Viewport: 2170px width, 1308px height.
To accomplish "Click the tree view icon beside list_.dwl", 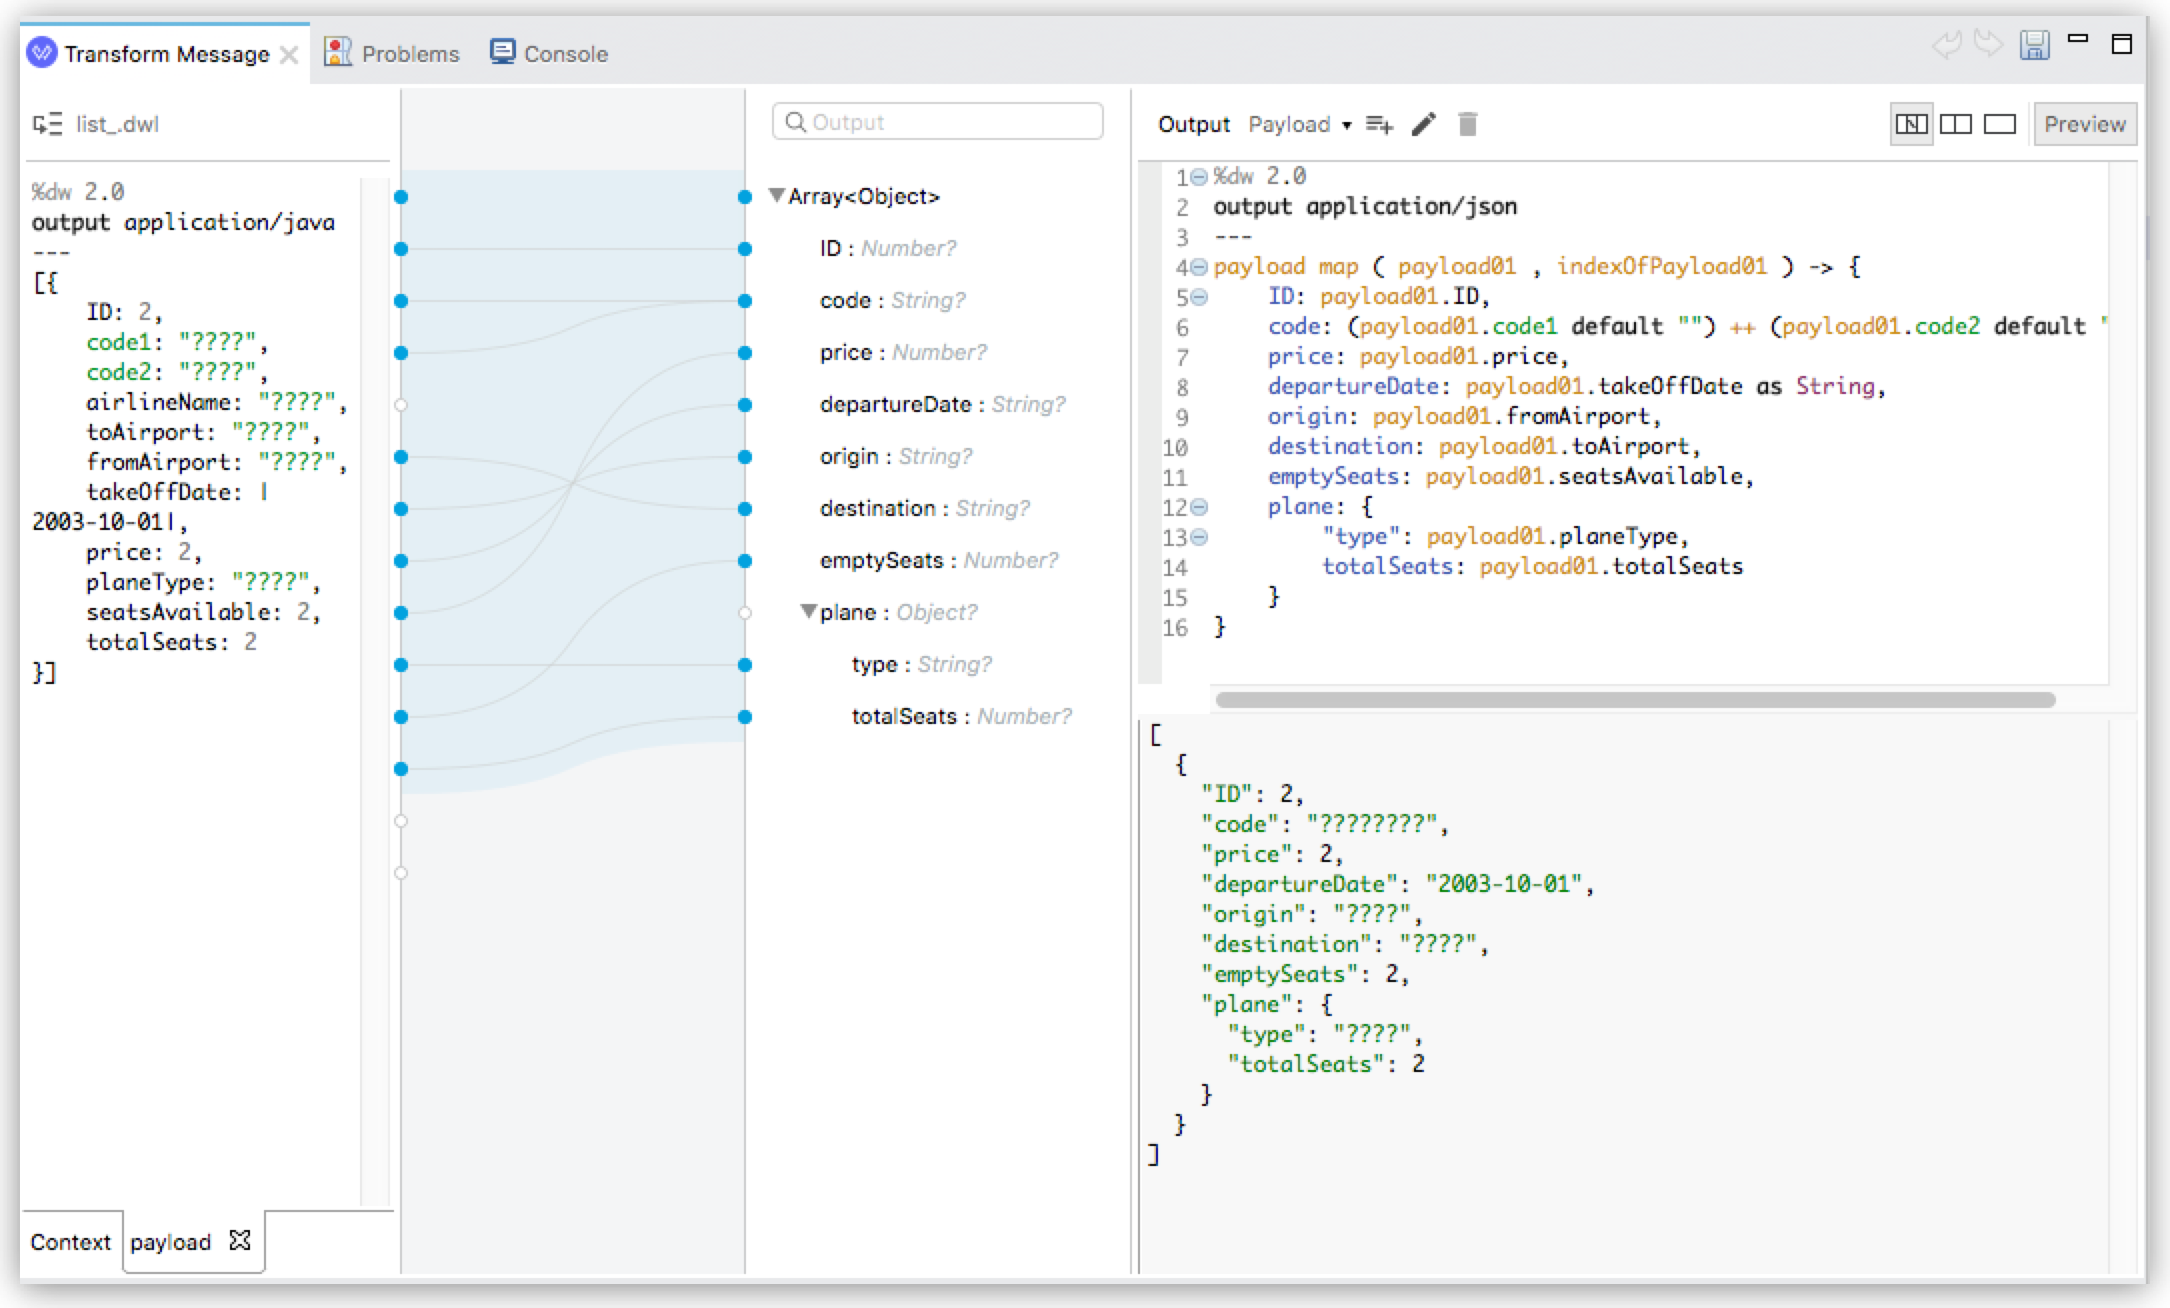I will (x=45, y=123).
